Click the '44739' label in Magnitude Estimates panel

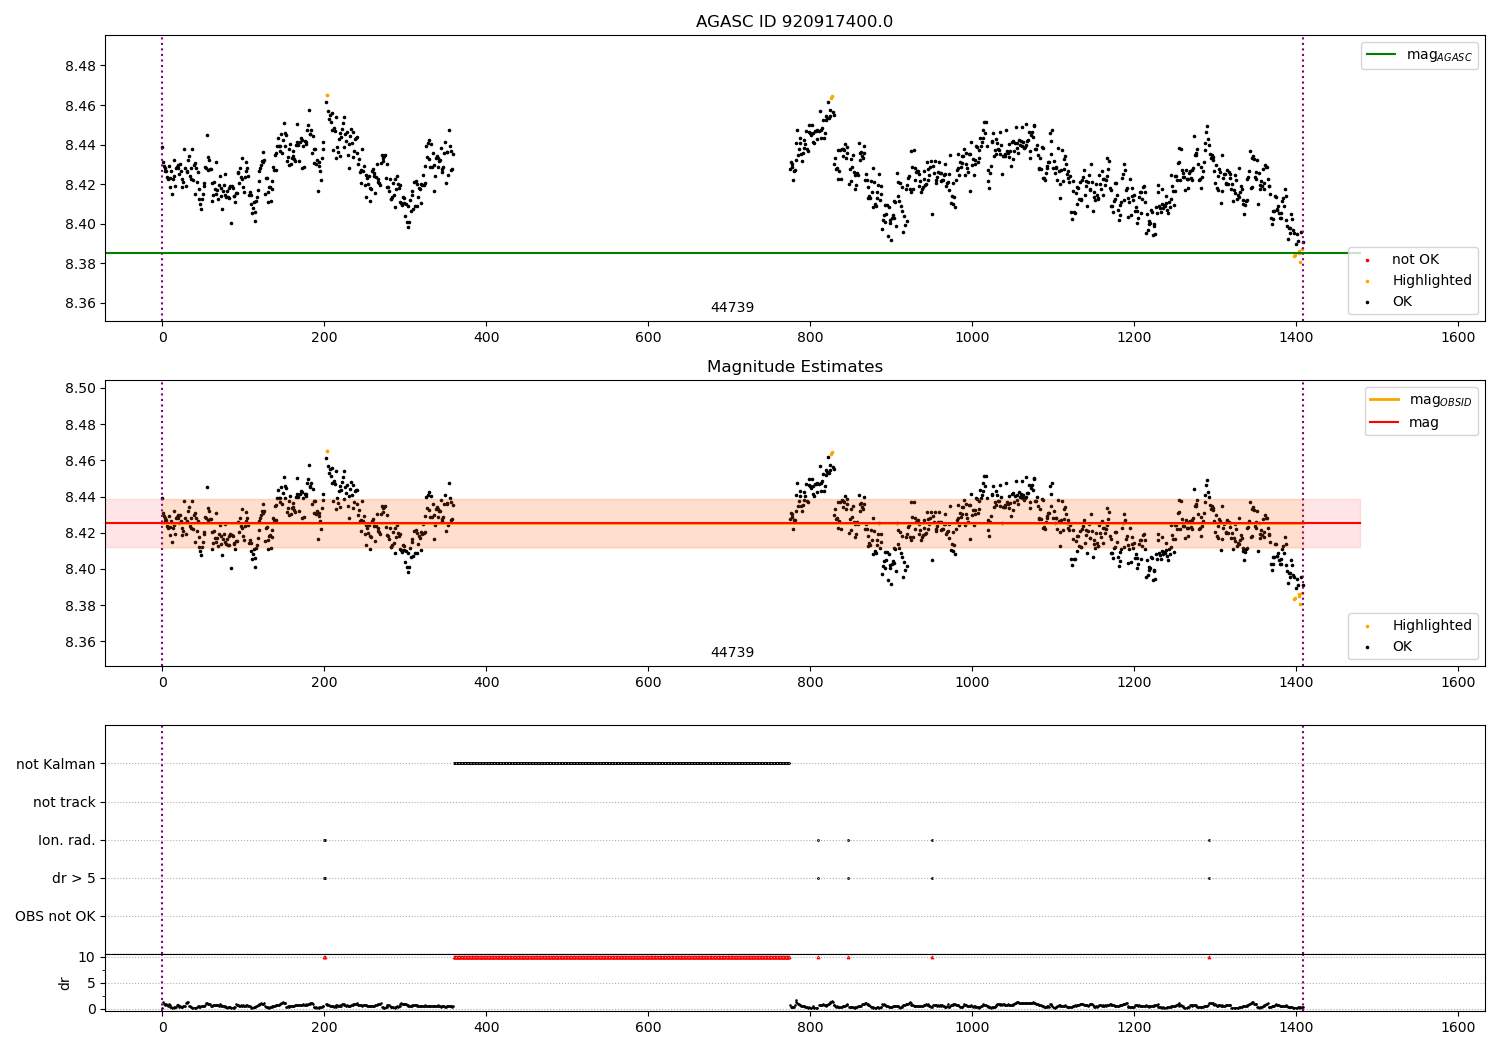point(732,653)
